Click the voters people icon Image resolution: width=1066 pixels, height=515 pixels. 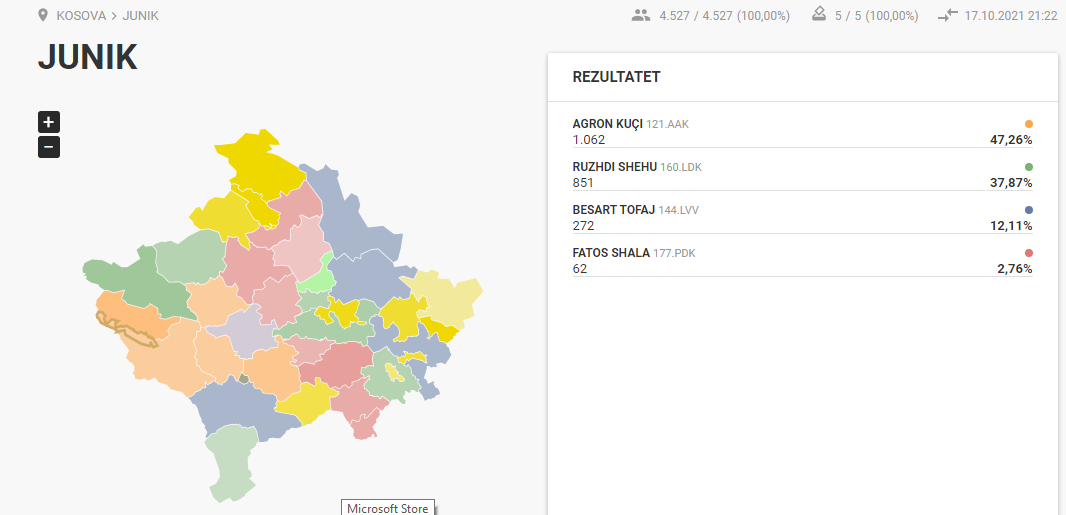click(641, 15)
